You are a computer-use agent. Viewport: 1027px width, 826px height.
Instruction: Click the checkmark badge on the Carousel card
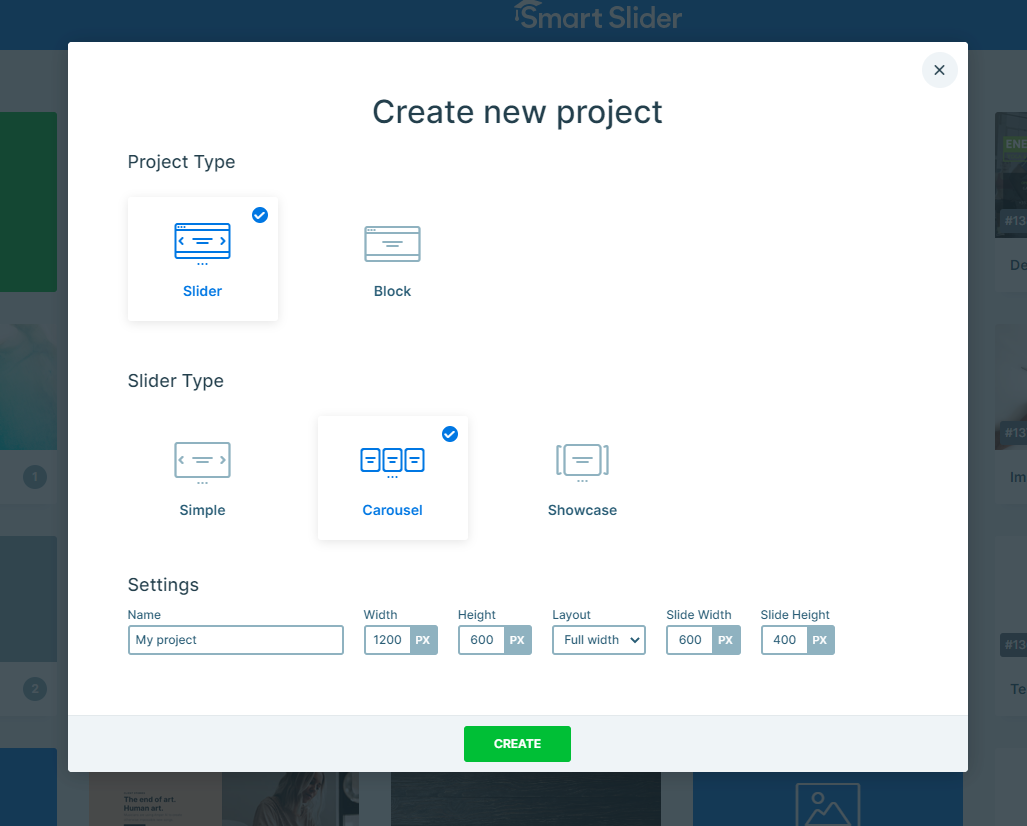(449, 434)
